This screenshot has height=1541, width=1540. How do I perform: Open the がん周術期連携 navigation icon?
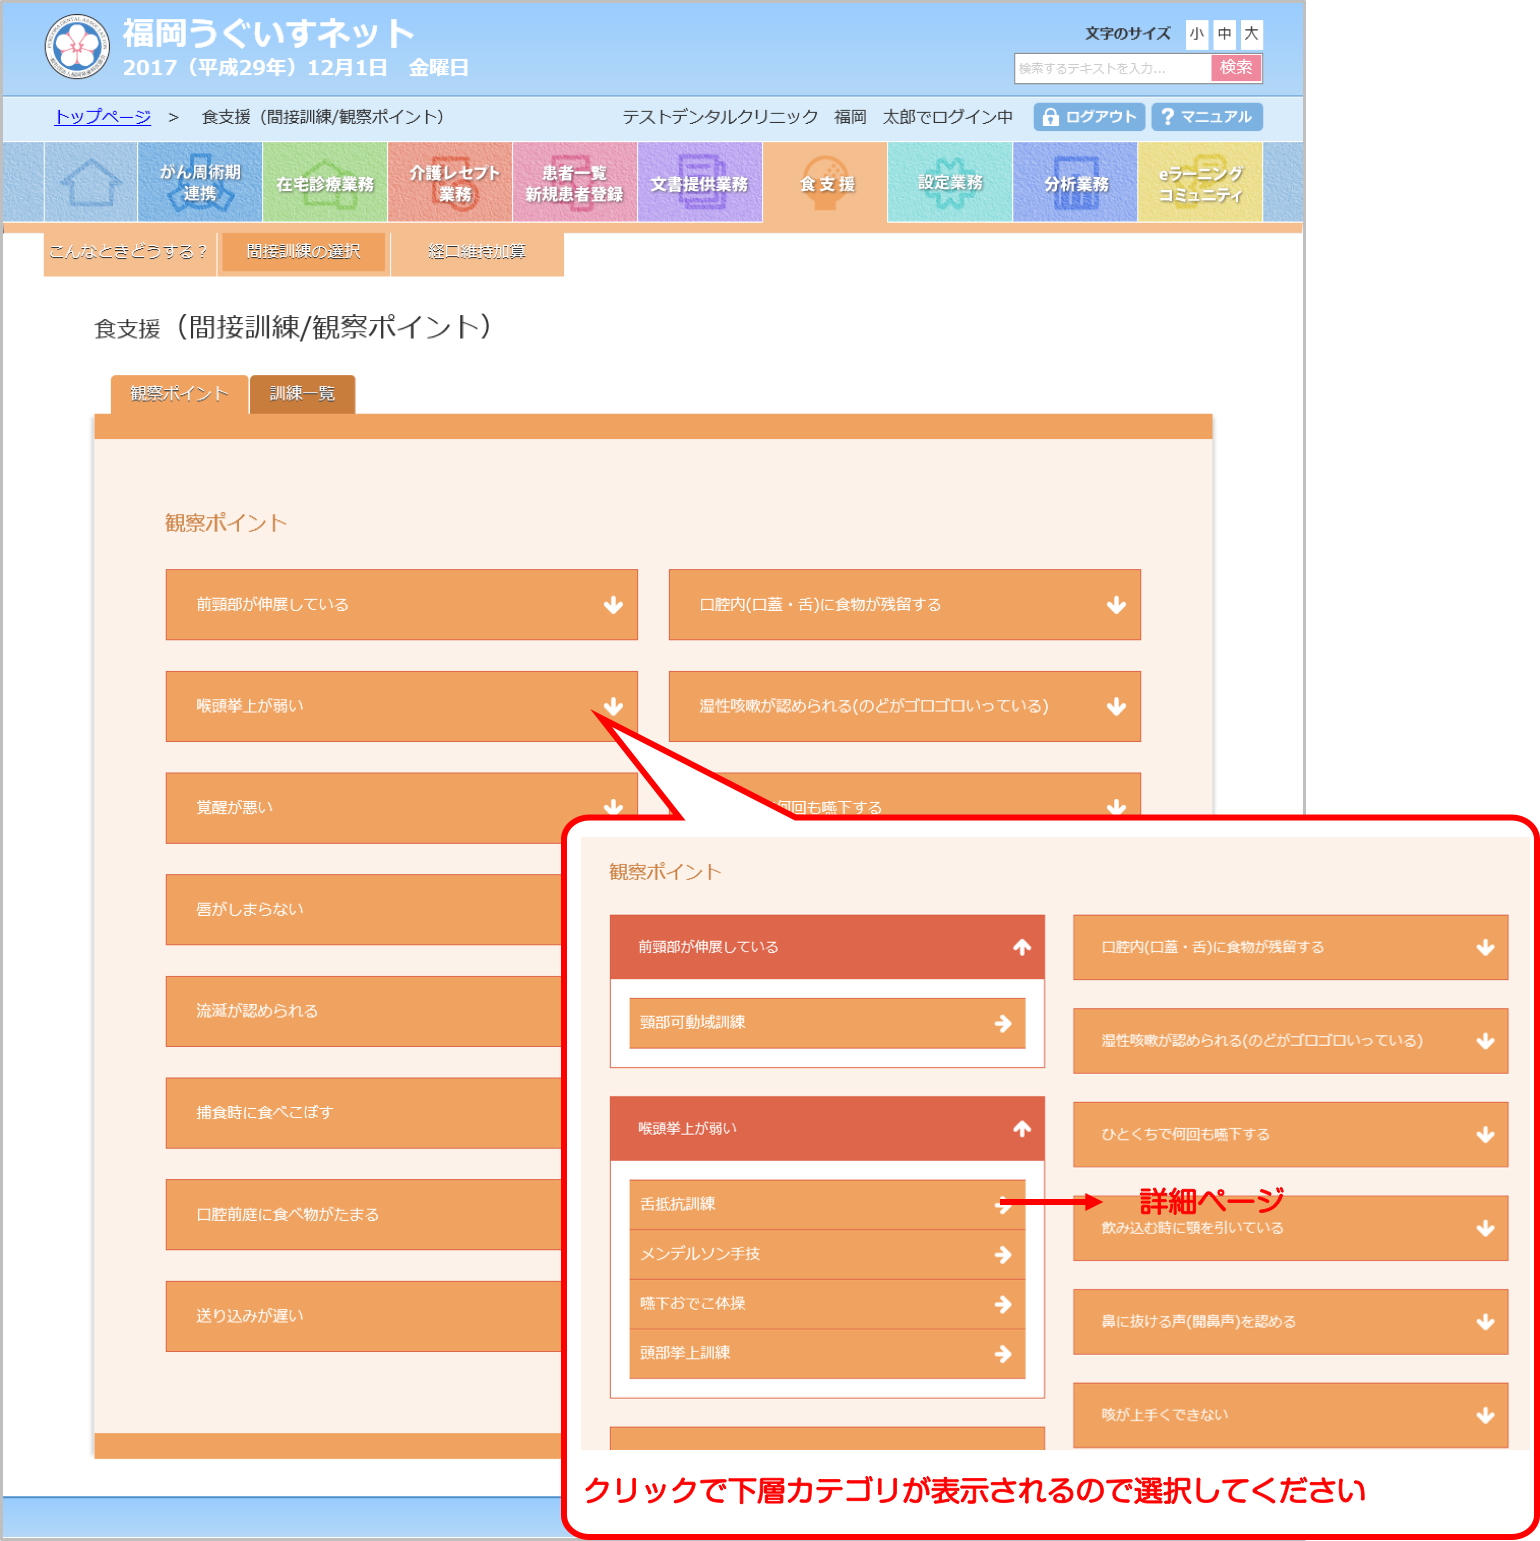point(200,182)
